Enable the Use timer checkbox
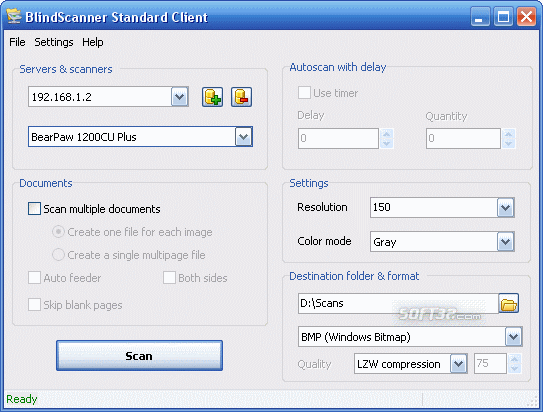The image size is (543, 412). pyautogui.click(x=304, y=93)
